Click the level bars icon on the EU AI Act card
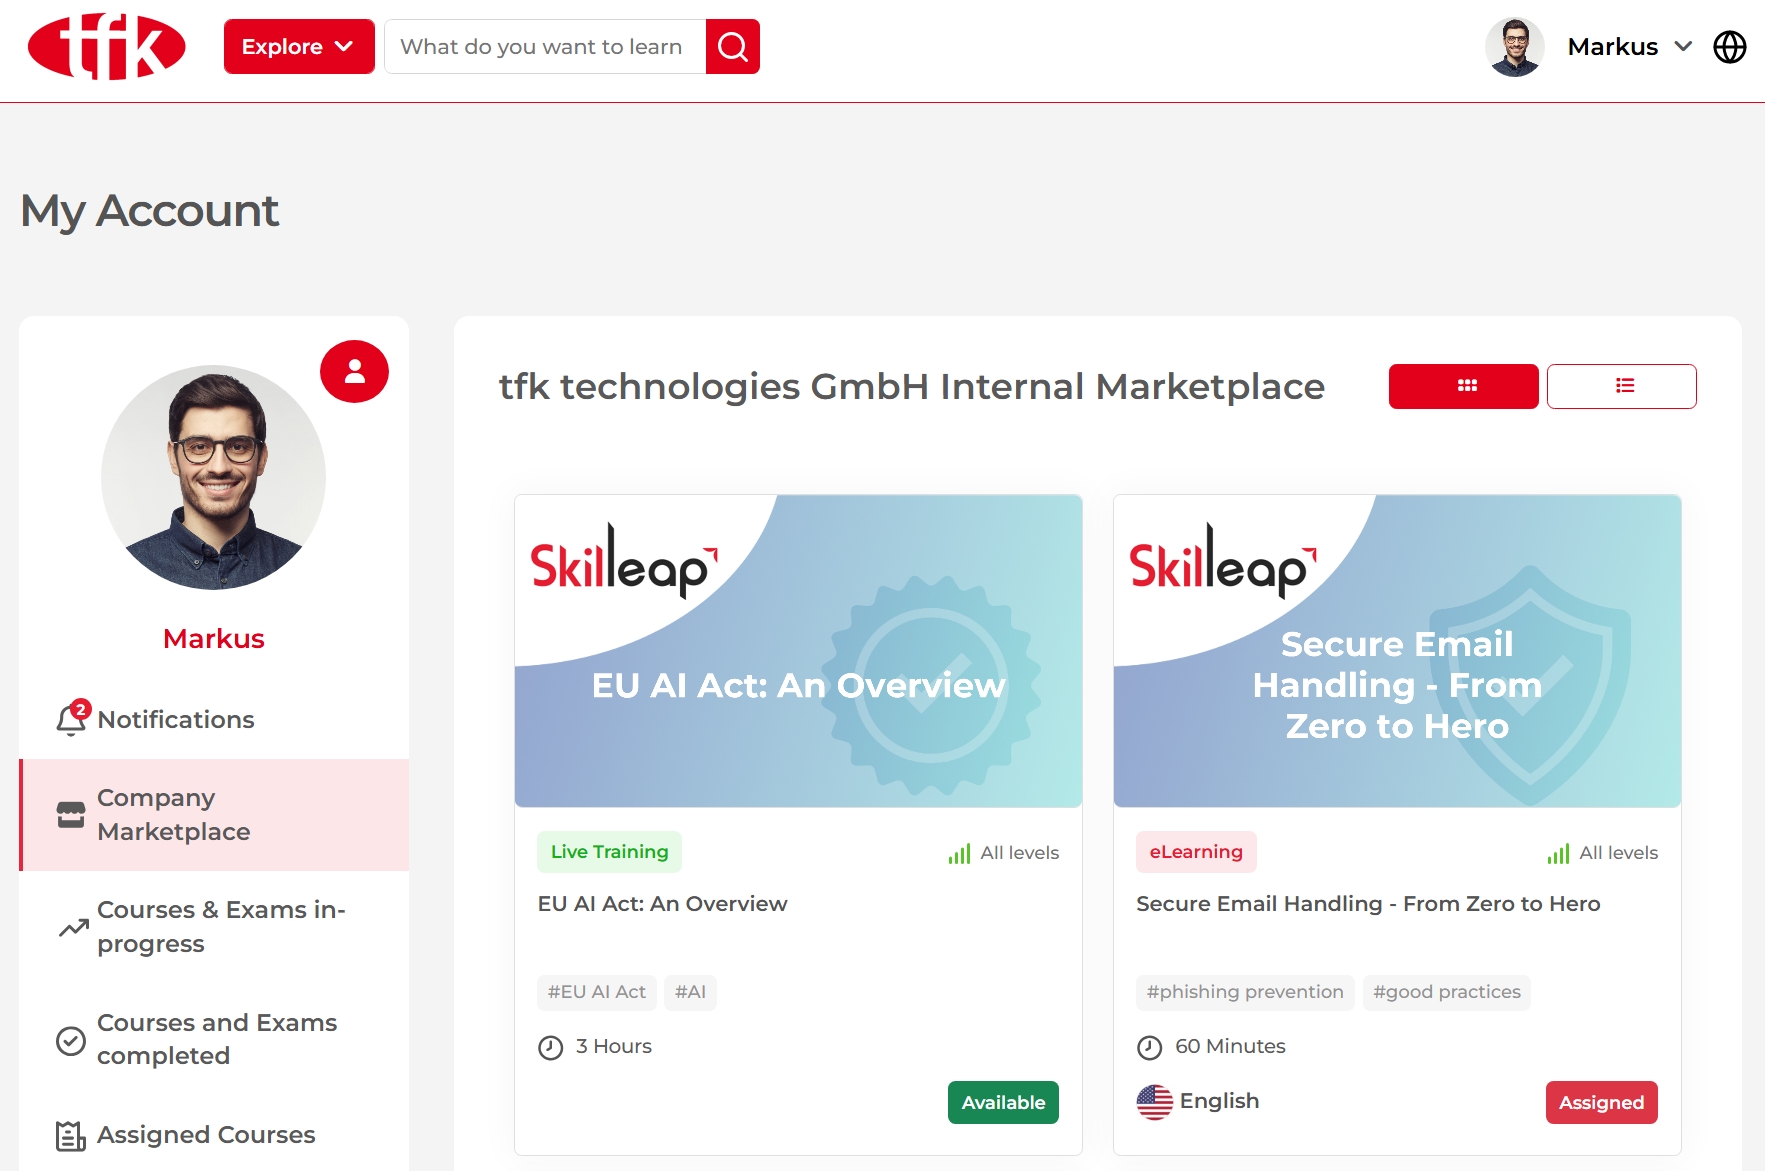 click(960, 854)
